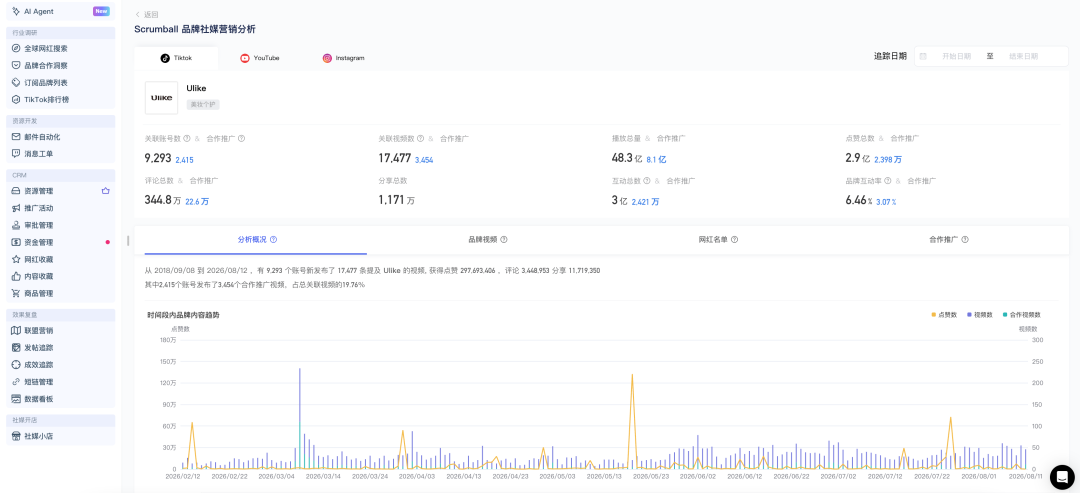This screenshot has width=1080, height=493.
Task: Click the 2,398 万 collaboration likes value
Action: tap(888, 159)
